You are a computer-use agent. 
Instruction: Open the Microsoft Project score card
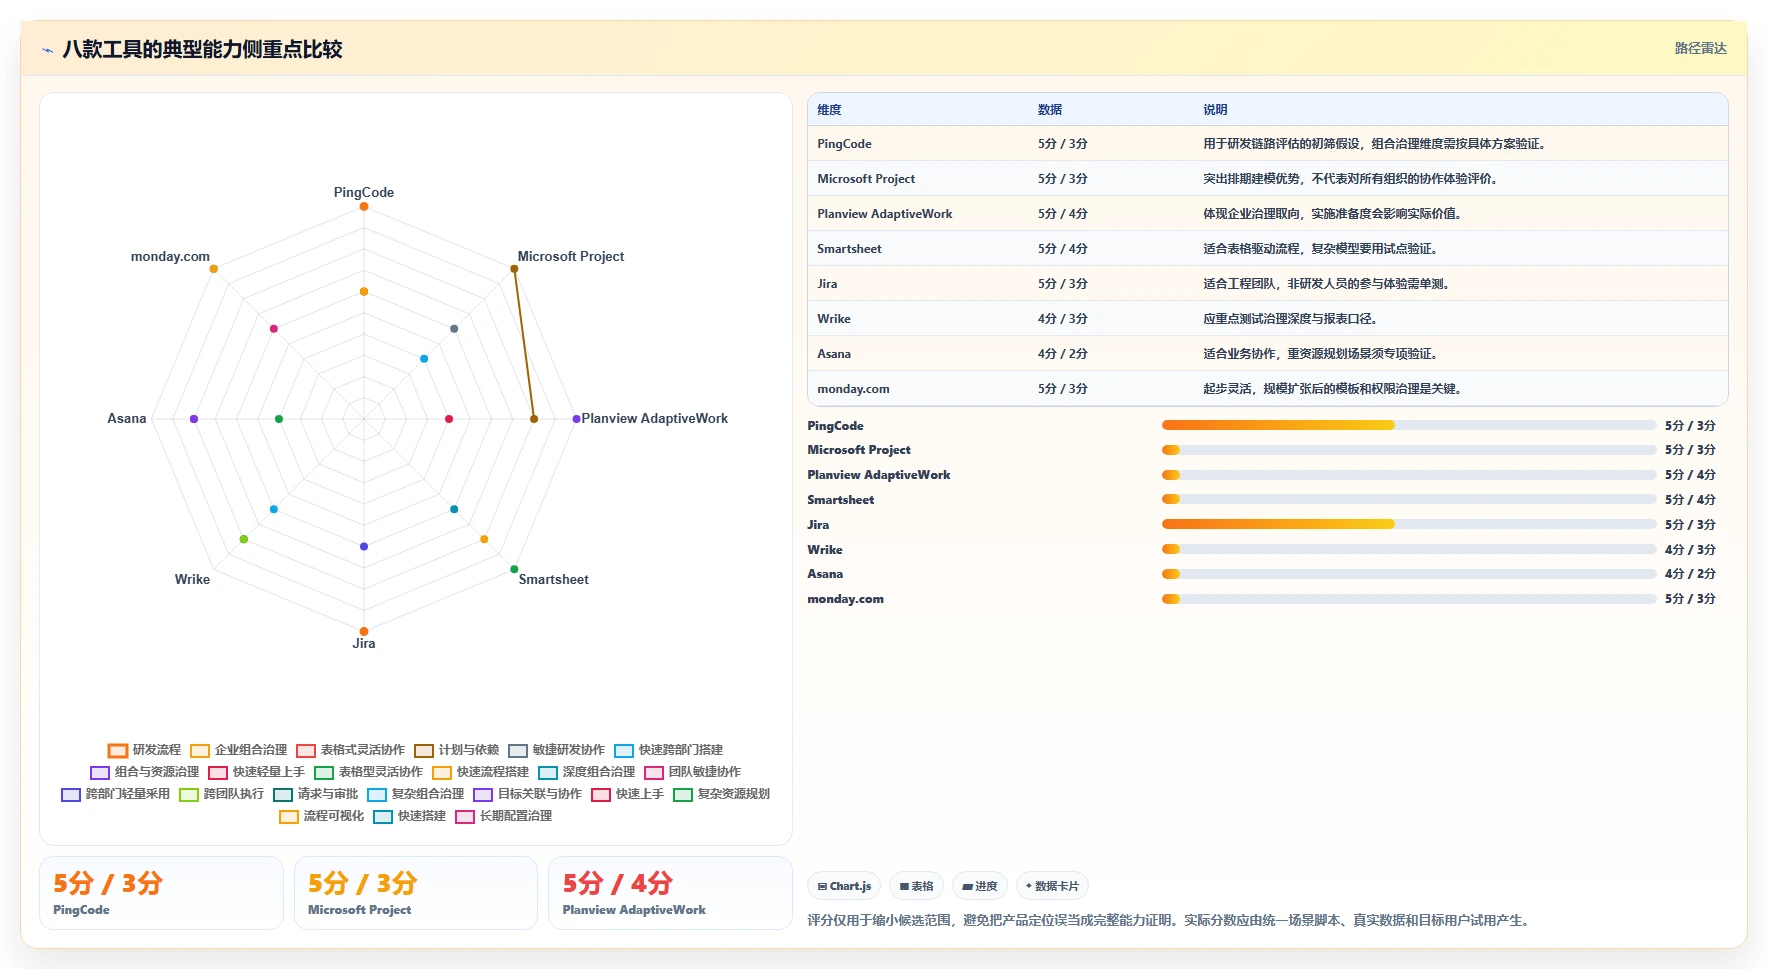(416, 893)
